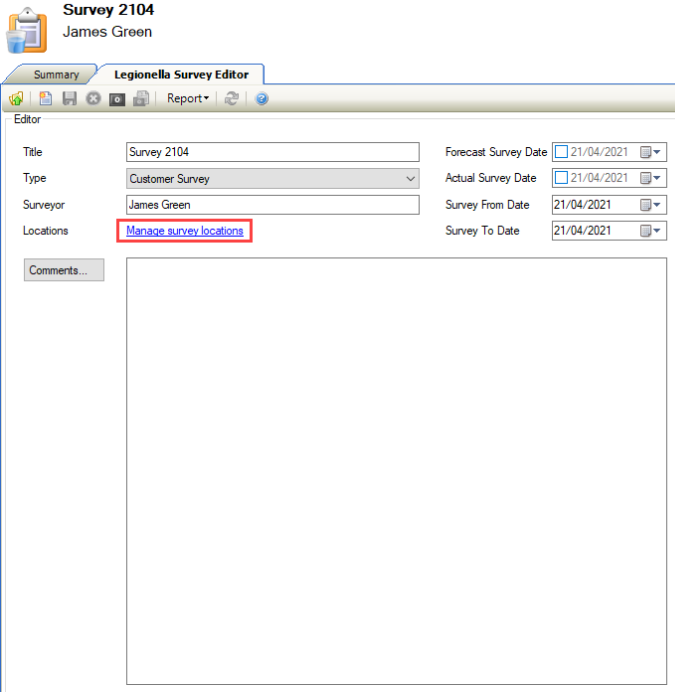The image size is (675, 692).
Task: Open the Manage survey locations link
Action: pos(184,231)
